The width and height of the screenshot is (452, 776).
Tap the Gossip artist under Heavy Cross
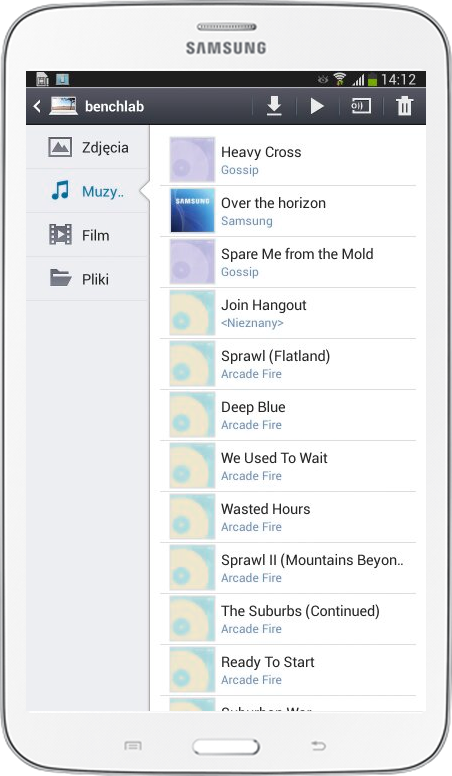point(240,170)
